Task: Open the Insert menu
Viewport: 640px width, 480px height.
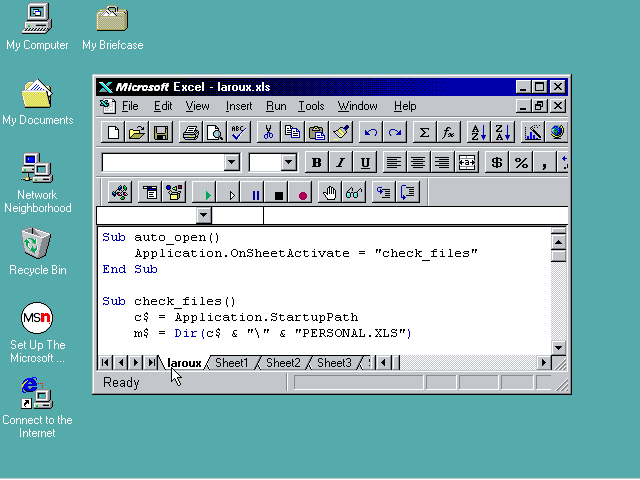Action: [x=239, y=106]
